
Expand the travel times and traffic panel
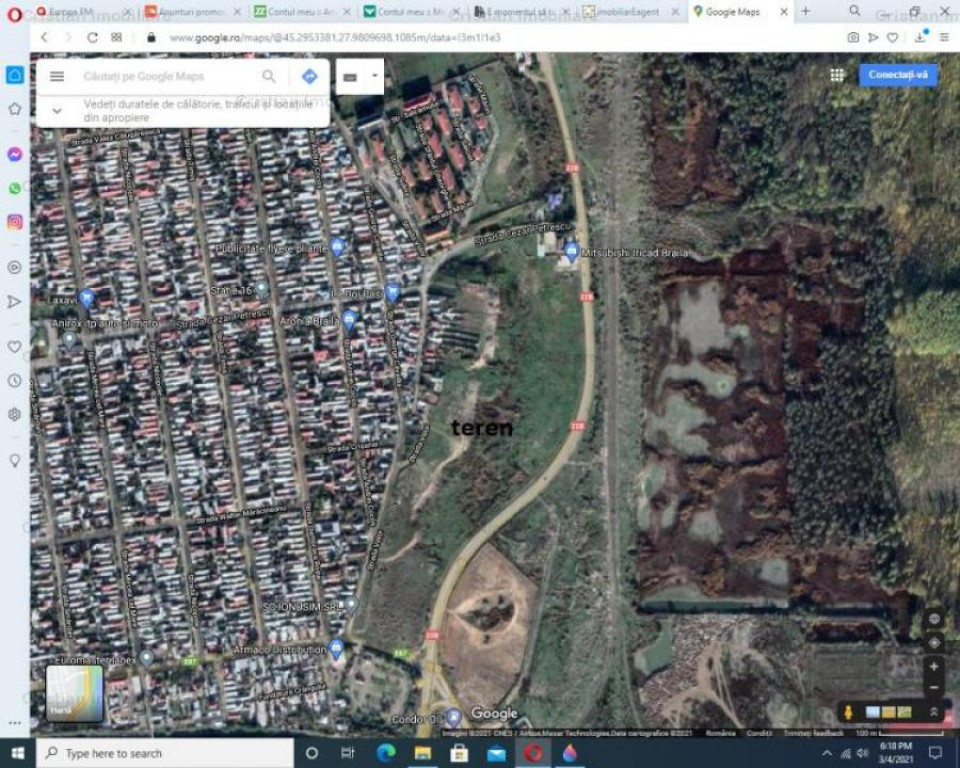57,111
